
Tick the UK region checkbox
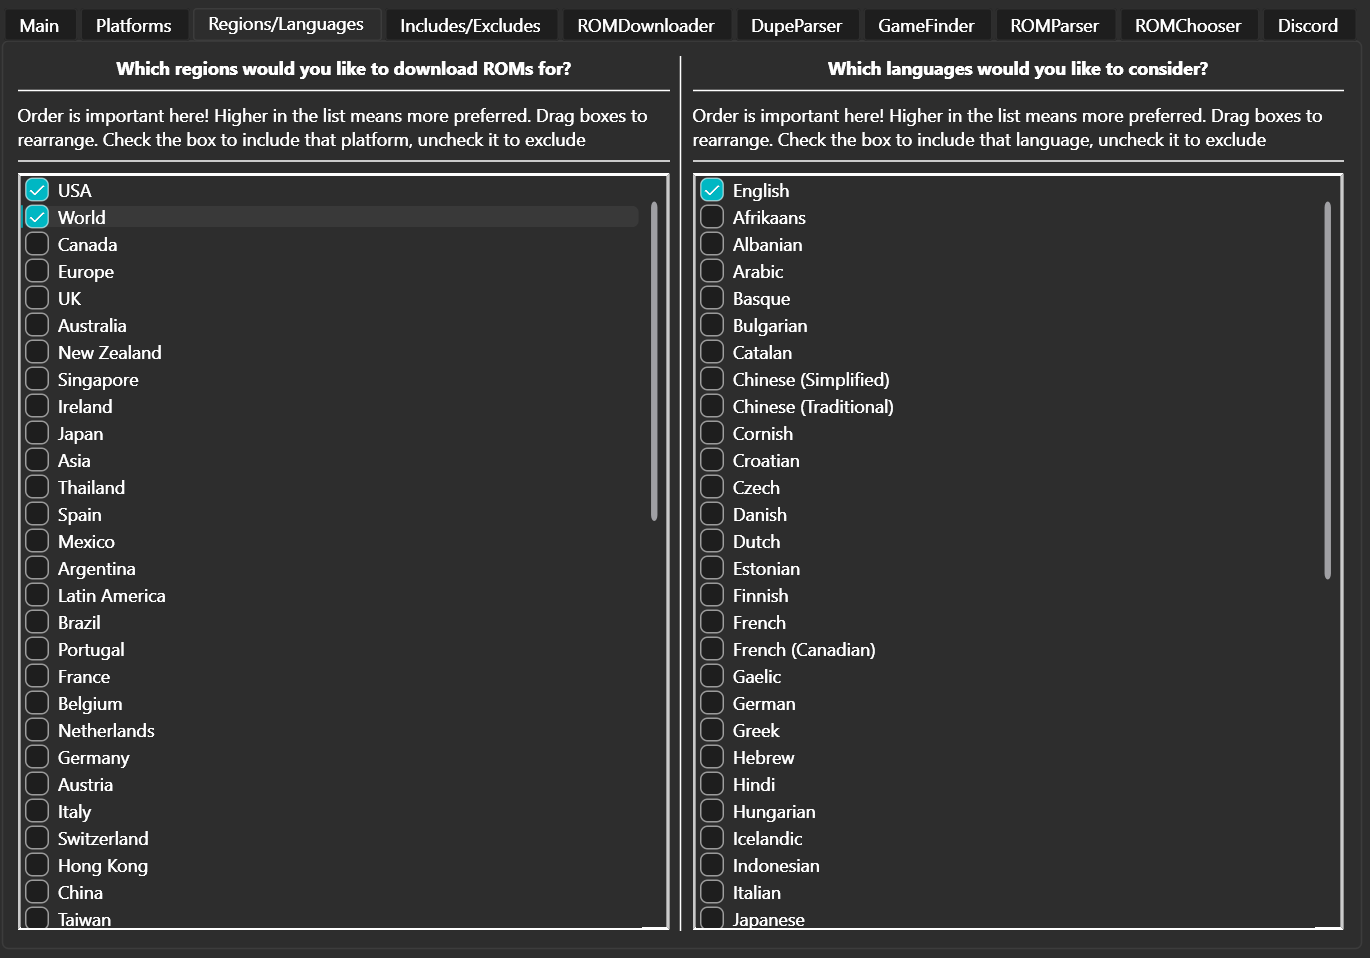[x=37, y=297]
